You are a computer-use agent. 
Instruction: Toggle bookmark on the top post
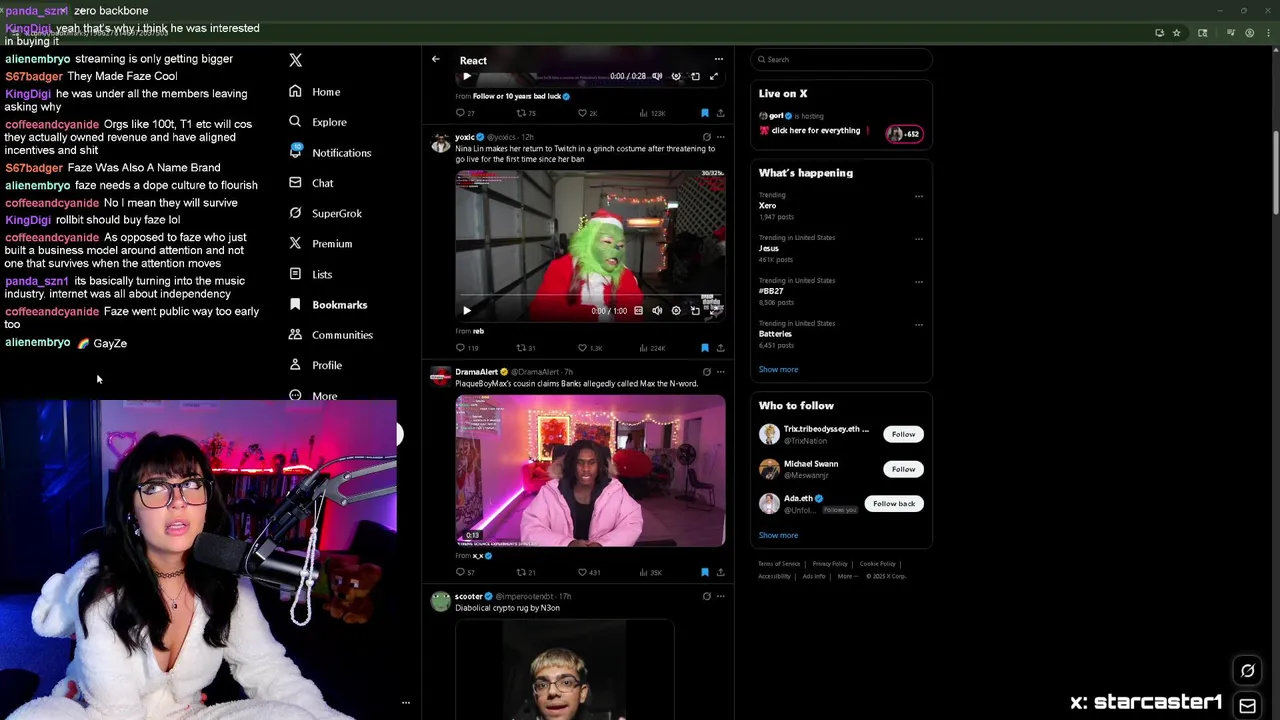coord(705,113)
